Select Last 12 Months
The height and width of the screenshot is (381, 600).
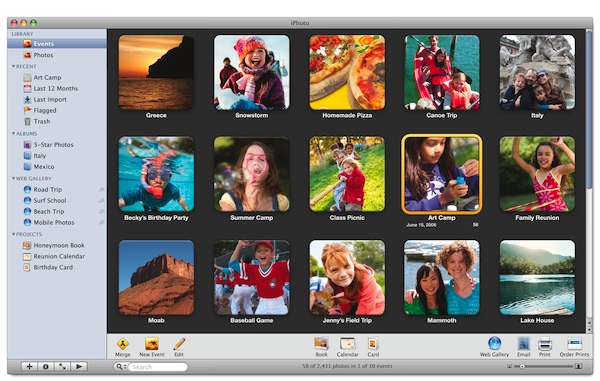[x=57, y=88]
